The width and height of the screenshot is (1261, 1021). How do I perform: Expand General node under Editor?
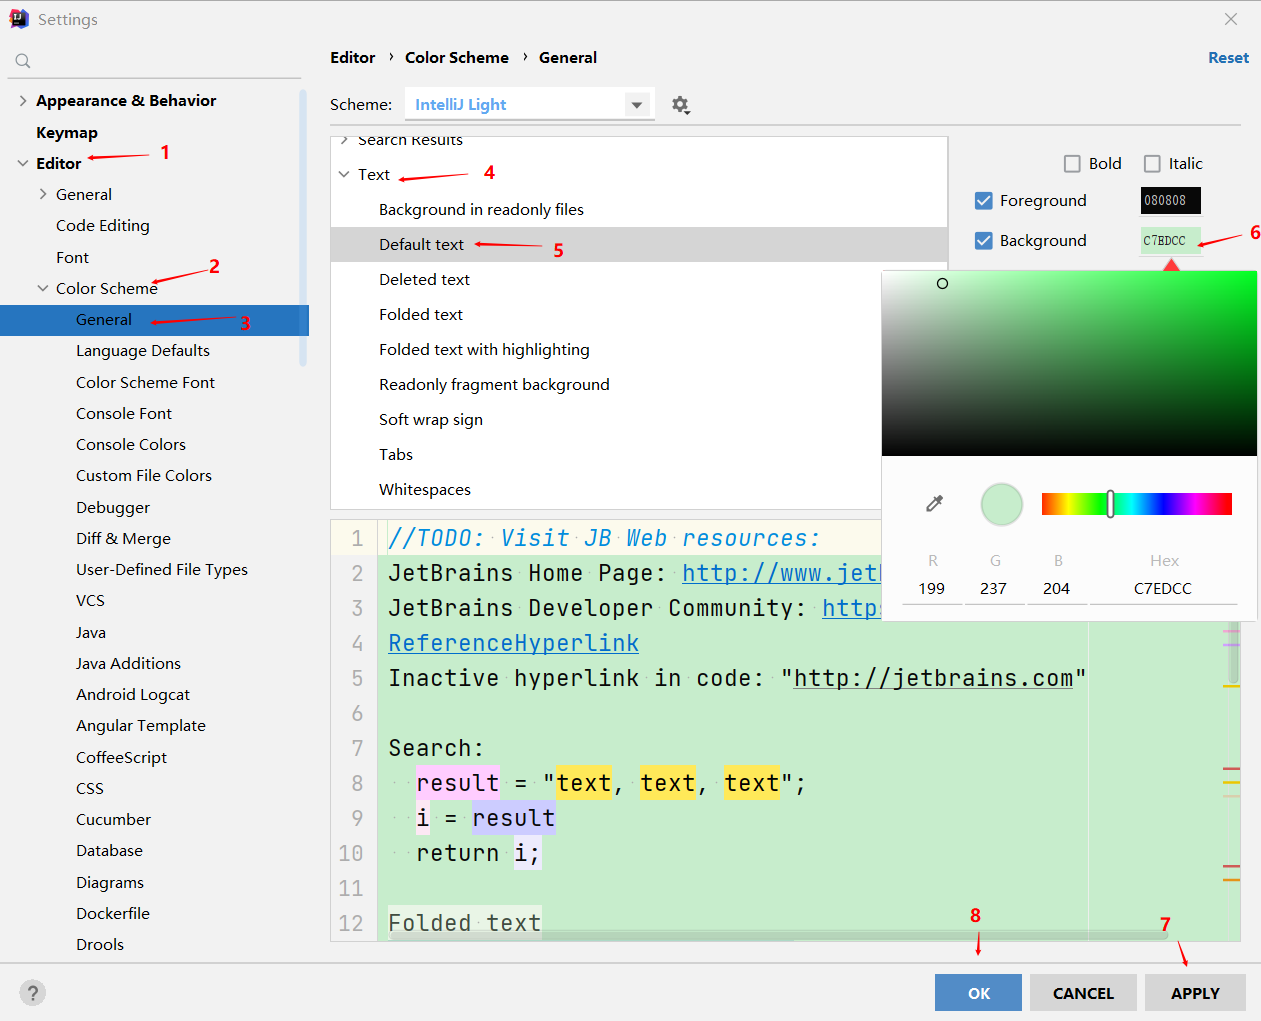coord(43,194)
